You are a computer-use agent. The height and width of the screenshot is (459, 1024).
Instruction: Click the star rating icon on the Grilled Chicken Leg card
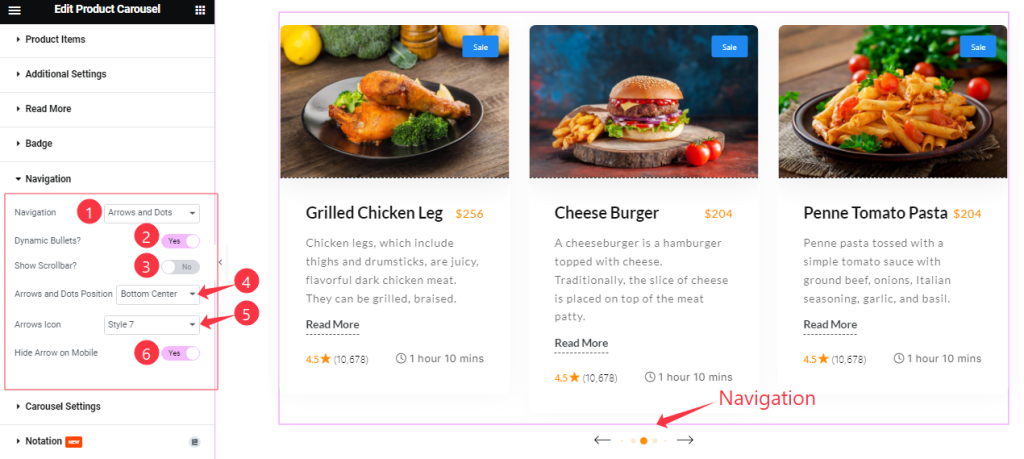(326, 358)
